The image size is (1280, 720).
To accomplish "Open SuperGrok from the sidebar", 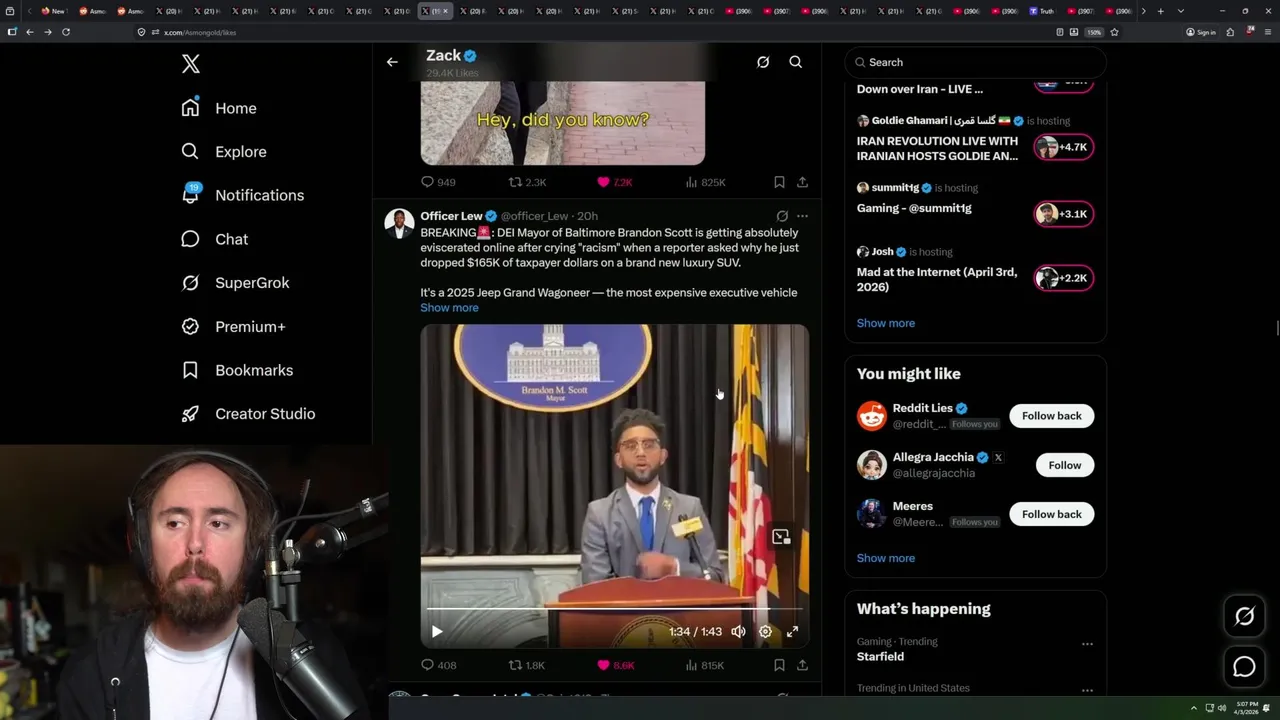I will coord(235,283).
